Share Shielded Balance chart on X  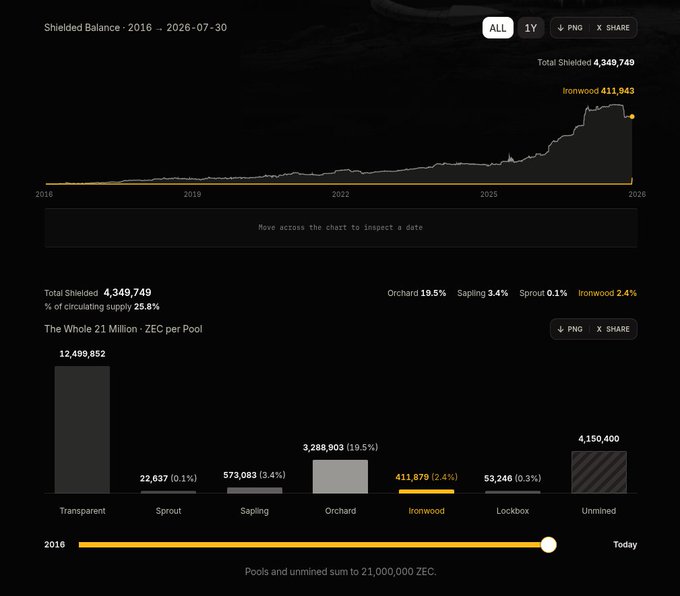click(613, 28)
